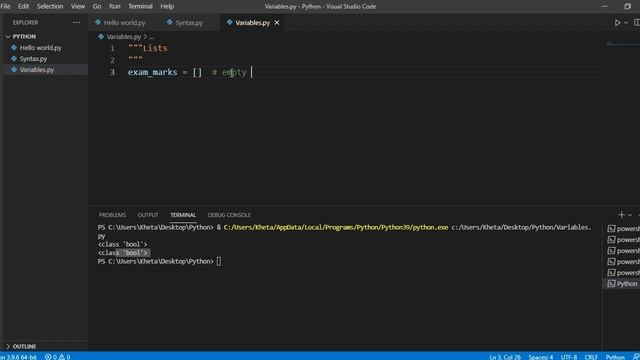Open Explorer more actions ellipsis
Viewport: 640px width, 360px height.
click(76, 22)
